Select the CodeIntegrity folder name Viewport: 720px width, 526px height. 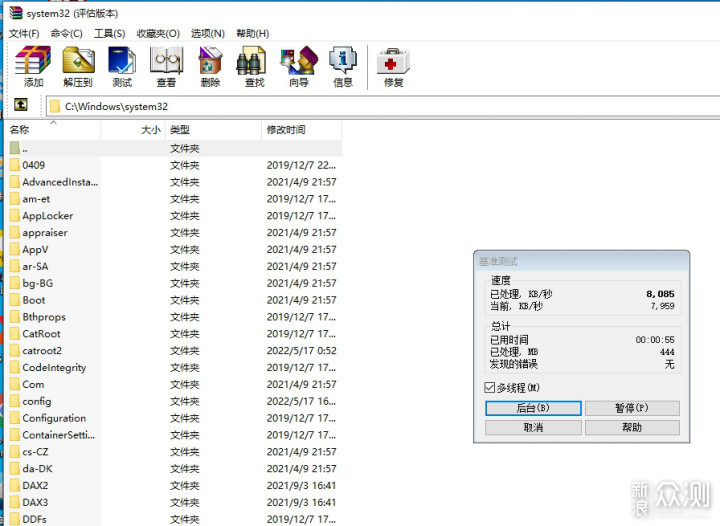(54, 368)
